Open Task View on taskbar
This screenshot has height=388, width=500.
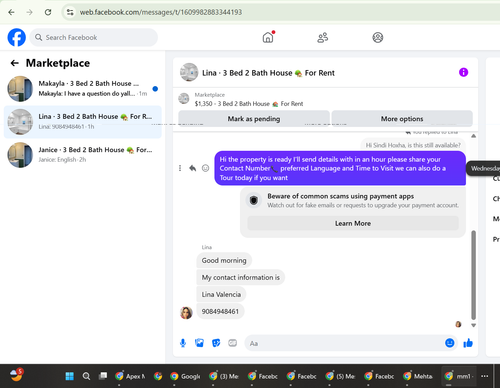point(103,376)
